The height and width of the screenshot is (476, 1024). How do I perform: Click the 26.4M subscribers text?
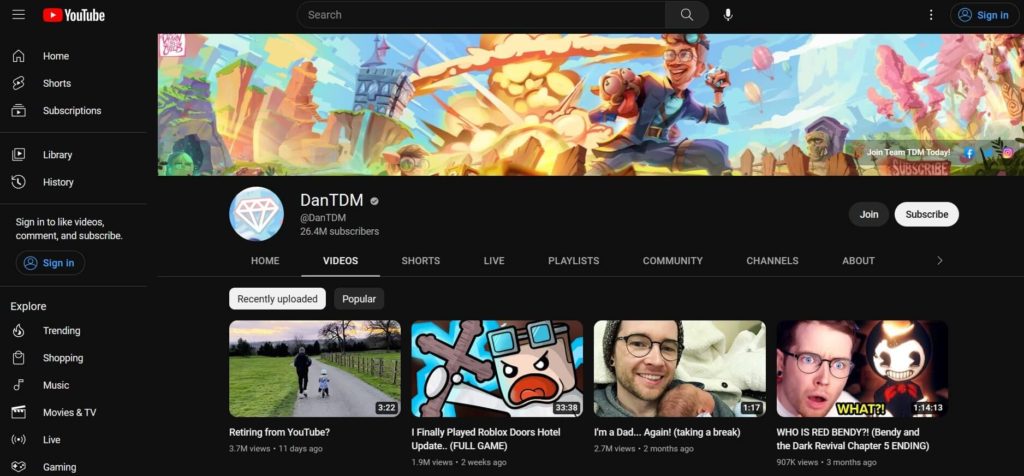click(x=340, y=231)
